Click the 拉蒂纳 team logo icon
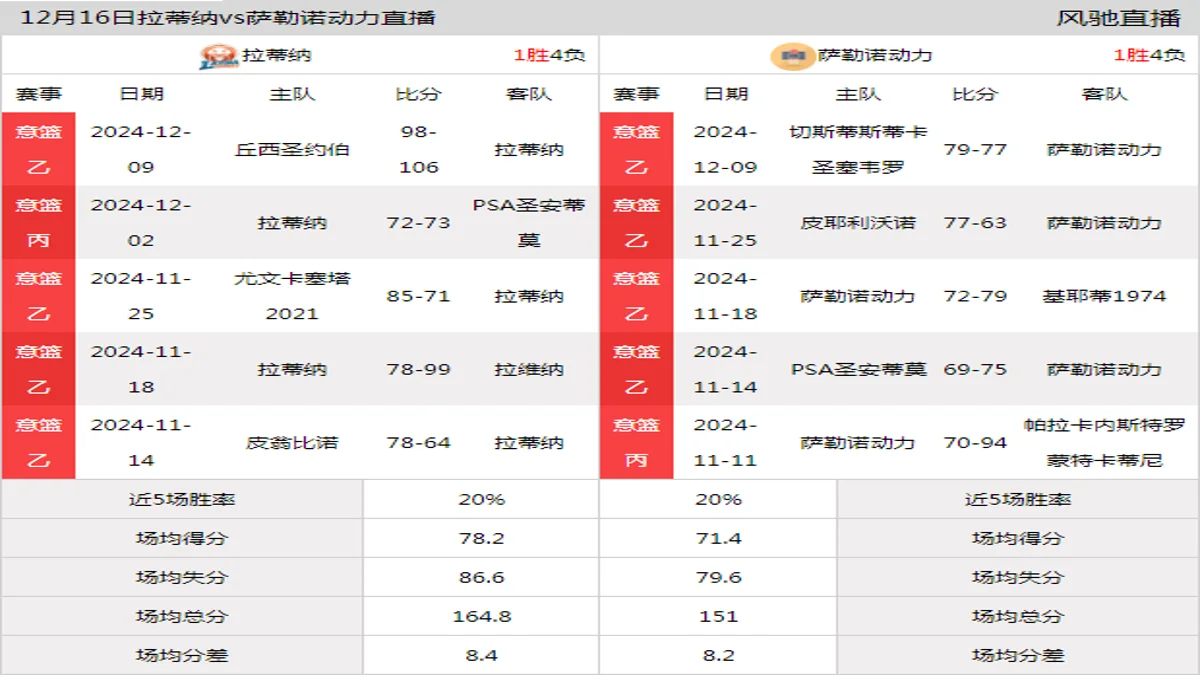Viewport: 1200px width, 675px height. 219,56
